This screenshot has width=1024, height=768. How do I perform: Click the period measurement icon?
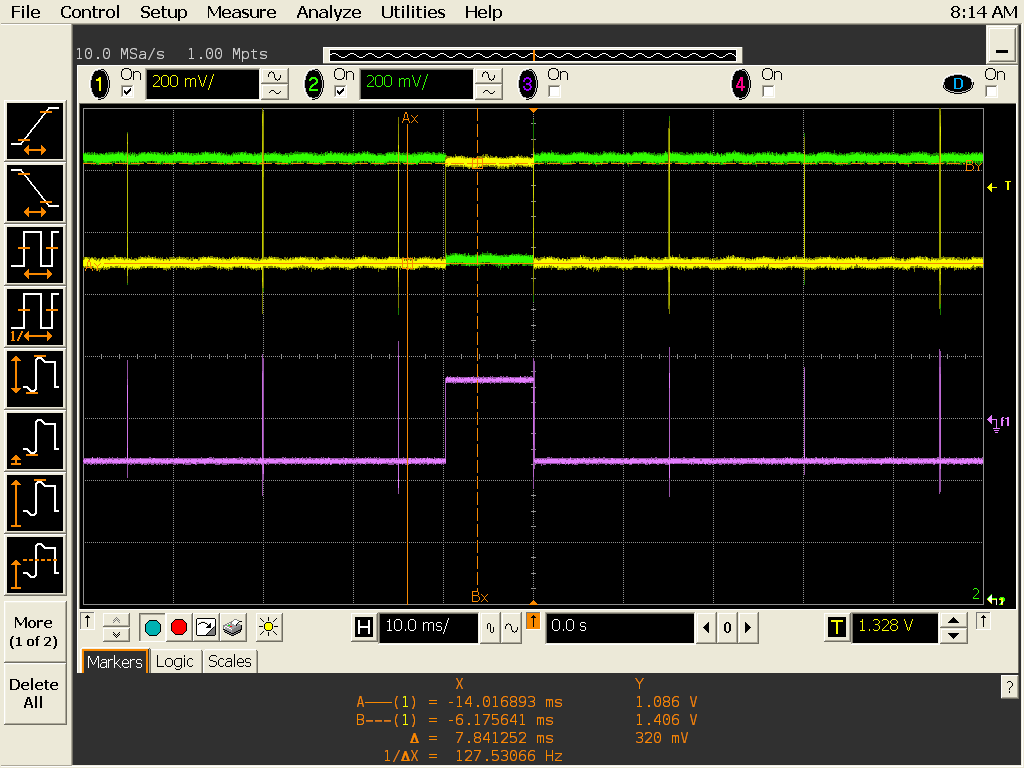[36, 255]
